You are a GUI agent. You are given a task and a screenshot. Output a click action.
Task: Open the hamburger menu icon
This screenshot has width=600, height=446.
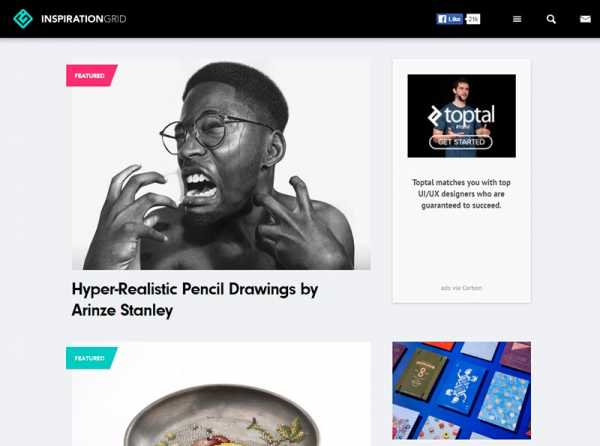point(517,19)
